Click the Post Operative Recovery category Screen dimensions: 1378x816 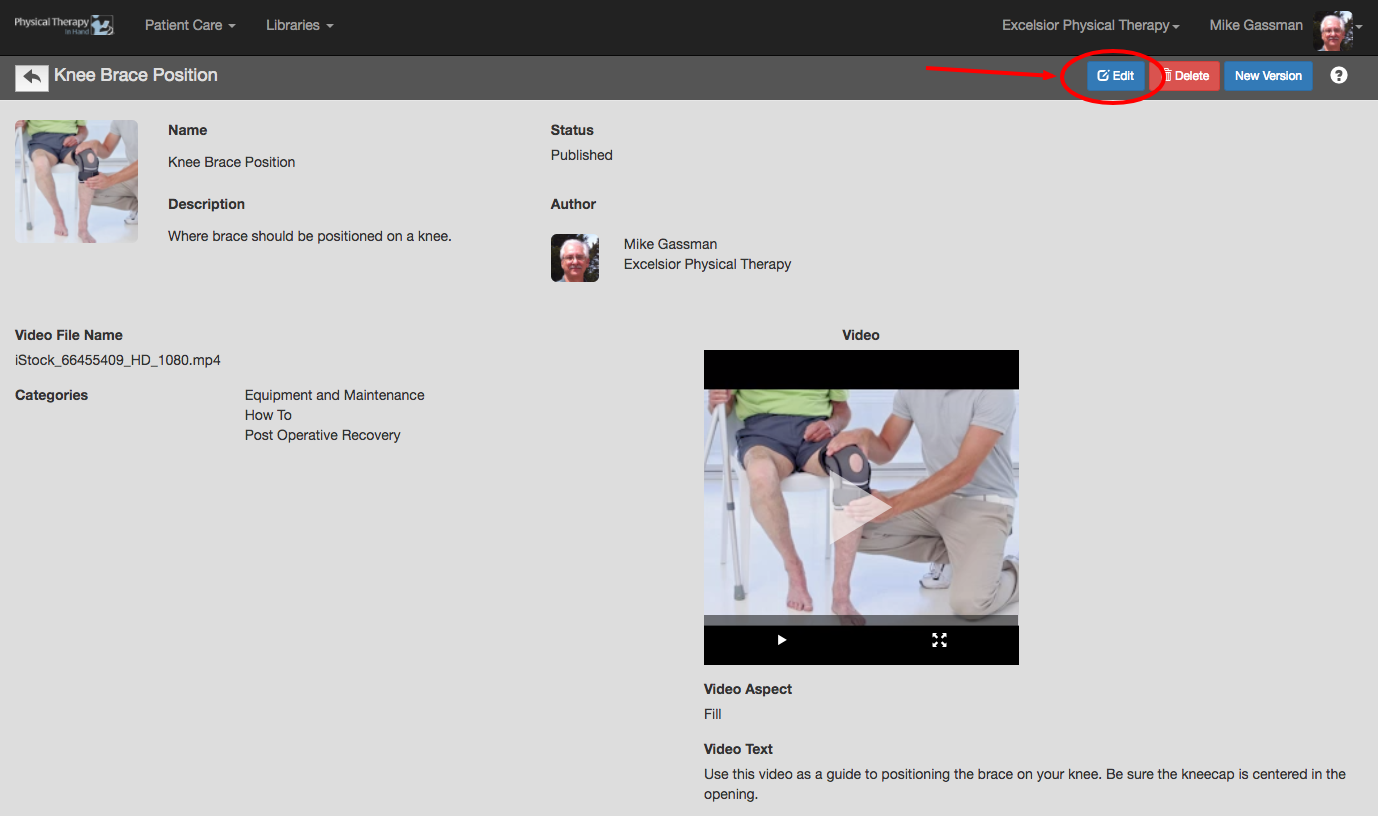tap(323, 435)
